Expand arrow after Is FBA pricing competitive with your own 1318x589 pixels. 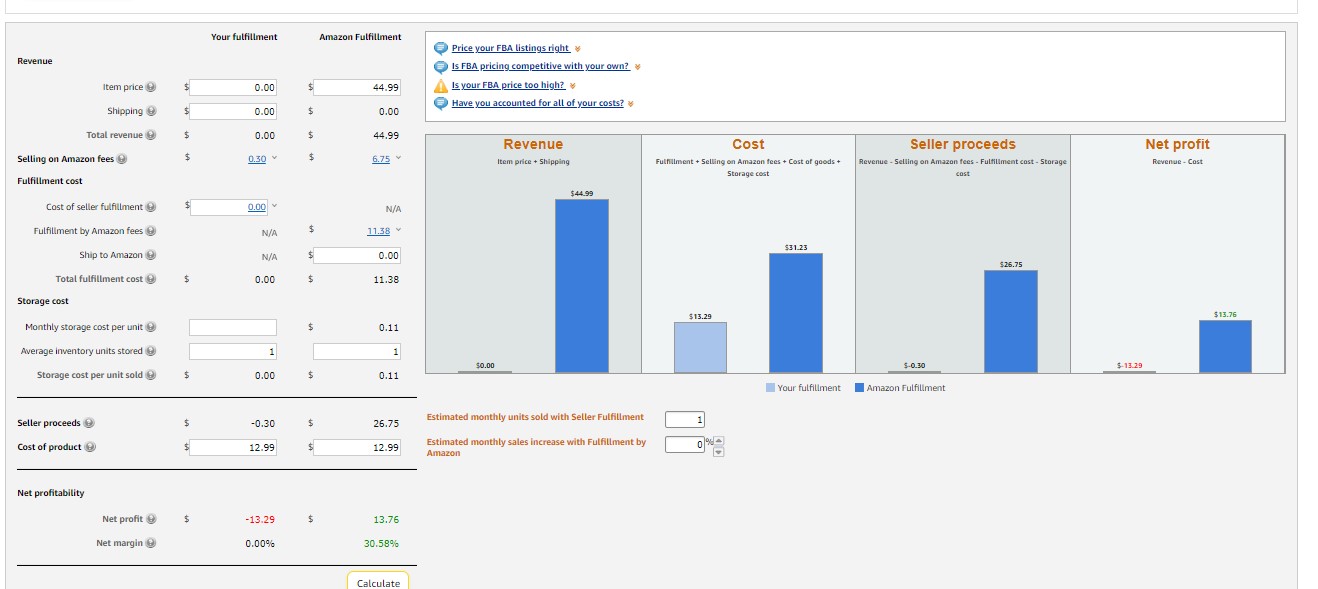637,67
